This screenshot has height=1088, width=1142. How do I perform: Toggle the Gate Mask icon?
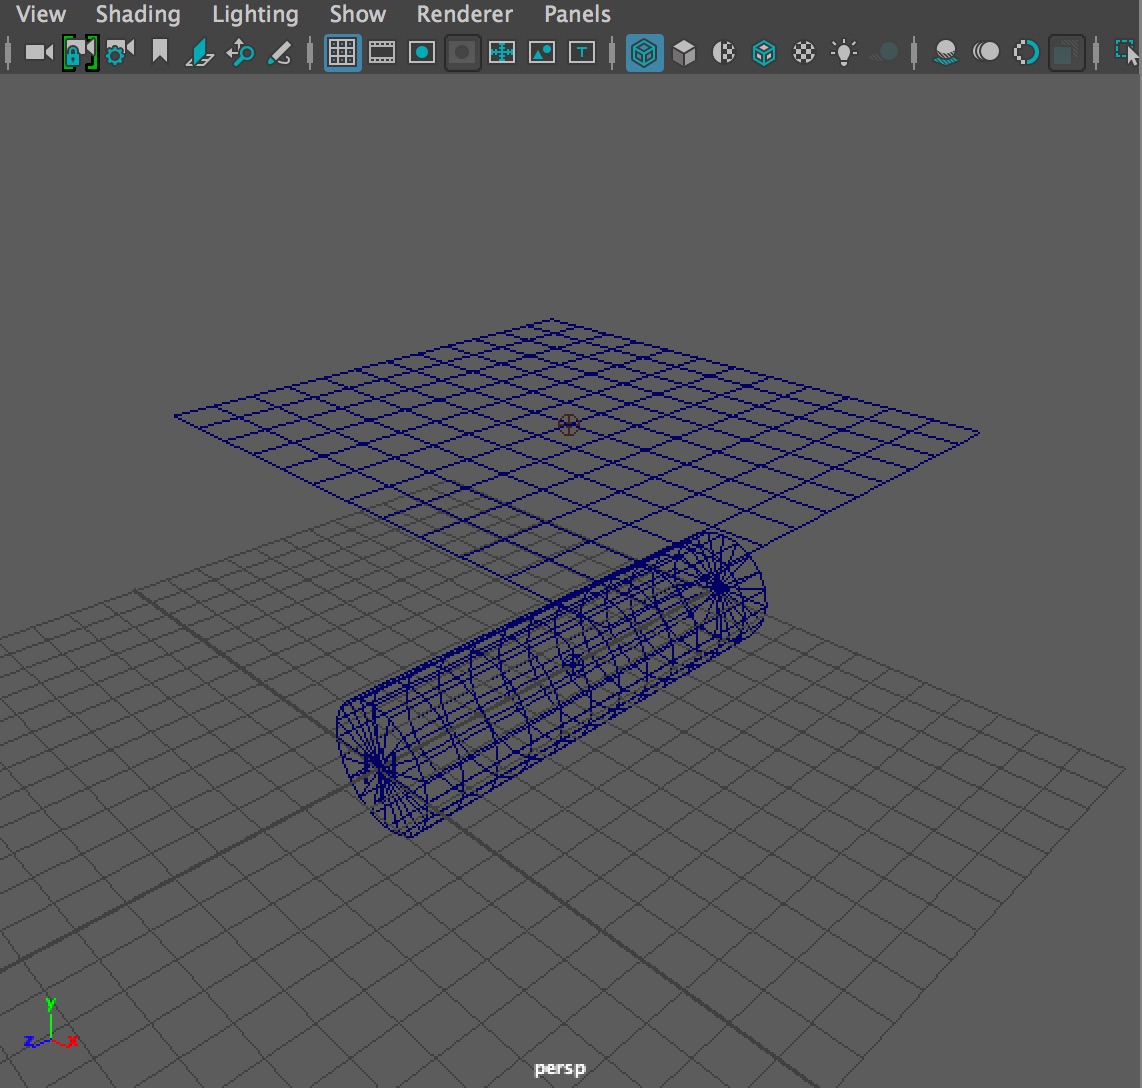(x=462, y=52)
